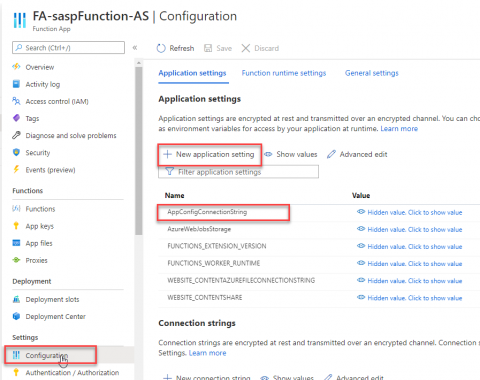Click Learn more under Application settings
This screenshot has width=480, height=380.
399,129
